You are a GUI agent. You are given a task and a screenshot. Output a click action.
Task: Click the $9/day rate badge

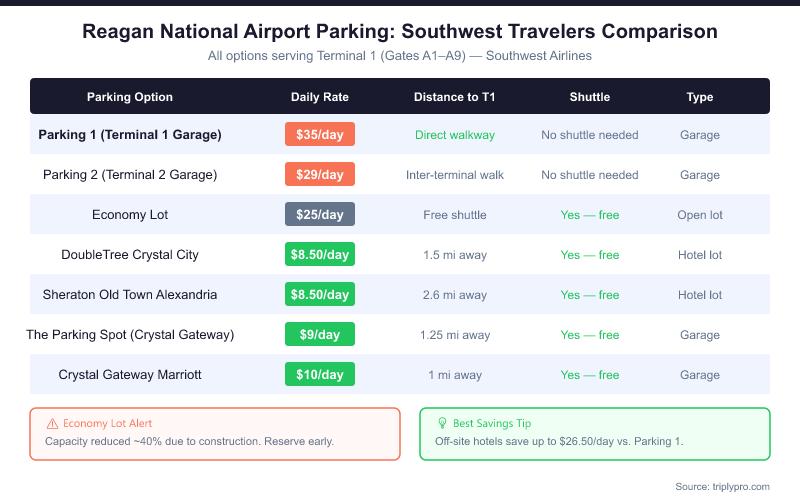tap(320, 334)
